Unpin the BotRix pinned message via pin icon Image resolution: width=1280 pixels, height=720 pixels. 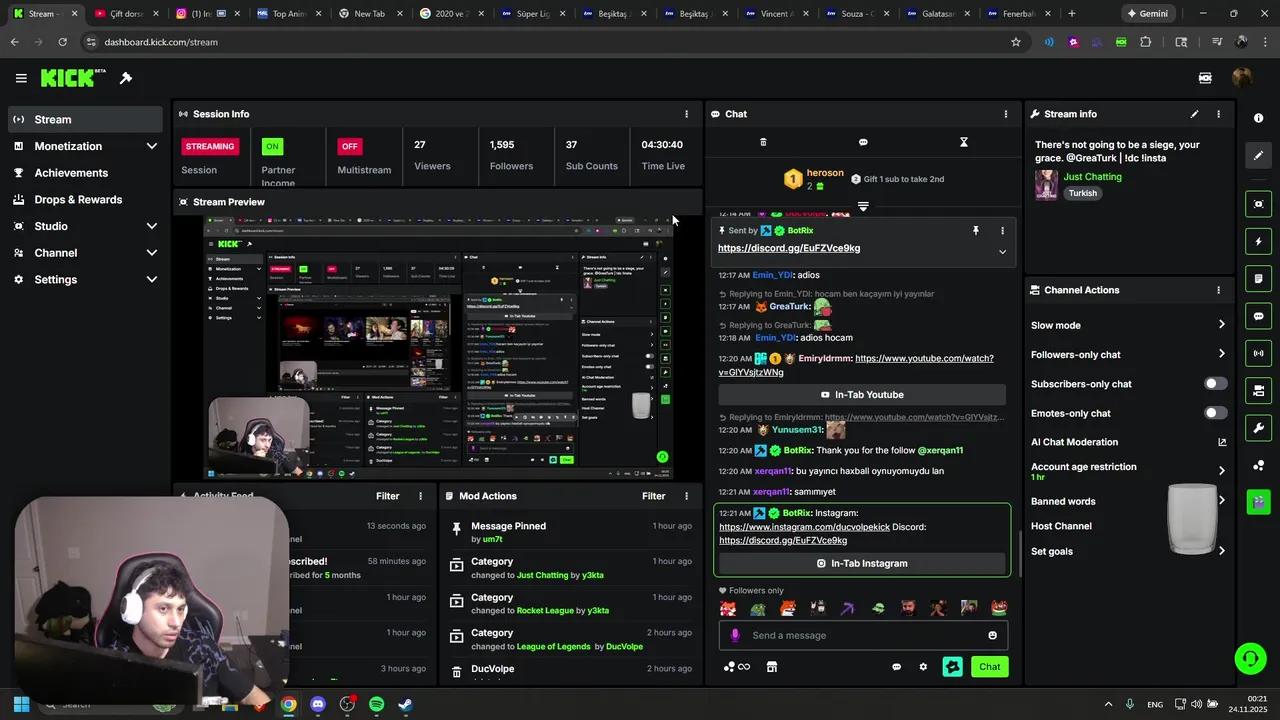click(x=976, y=231)
